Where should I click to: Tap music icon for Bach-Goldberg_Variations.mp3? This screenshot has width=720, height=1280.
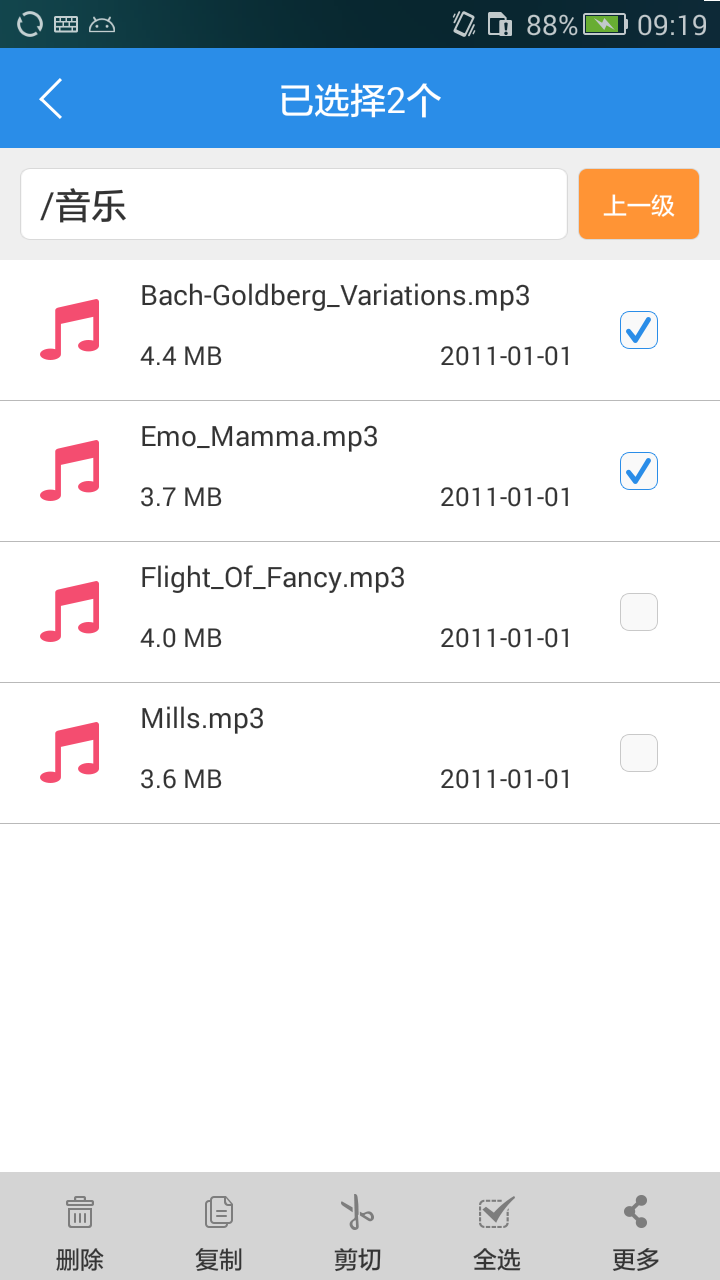70,329
